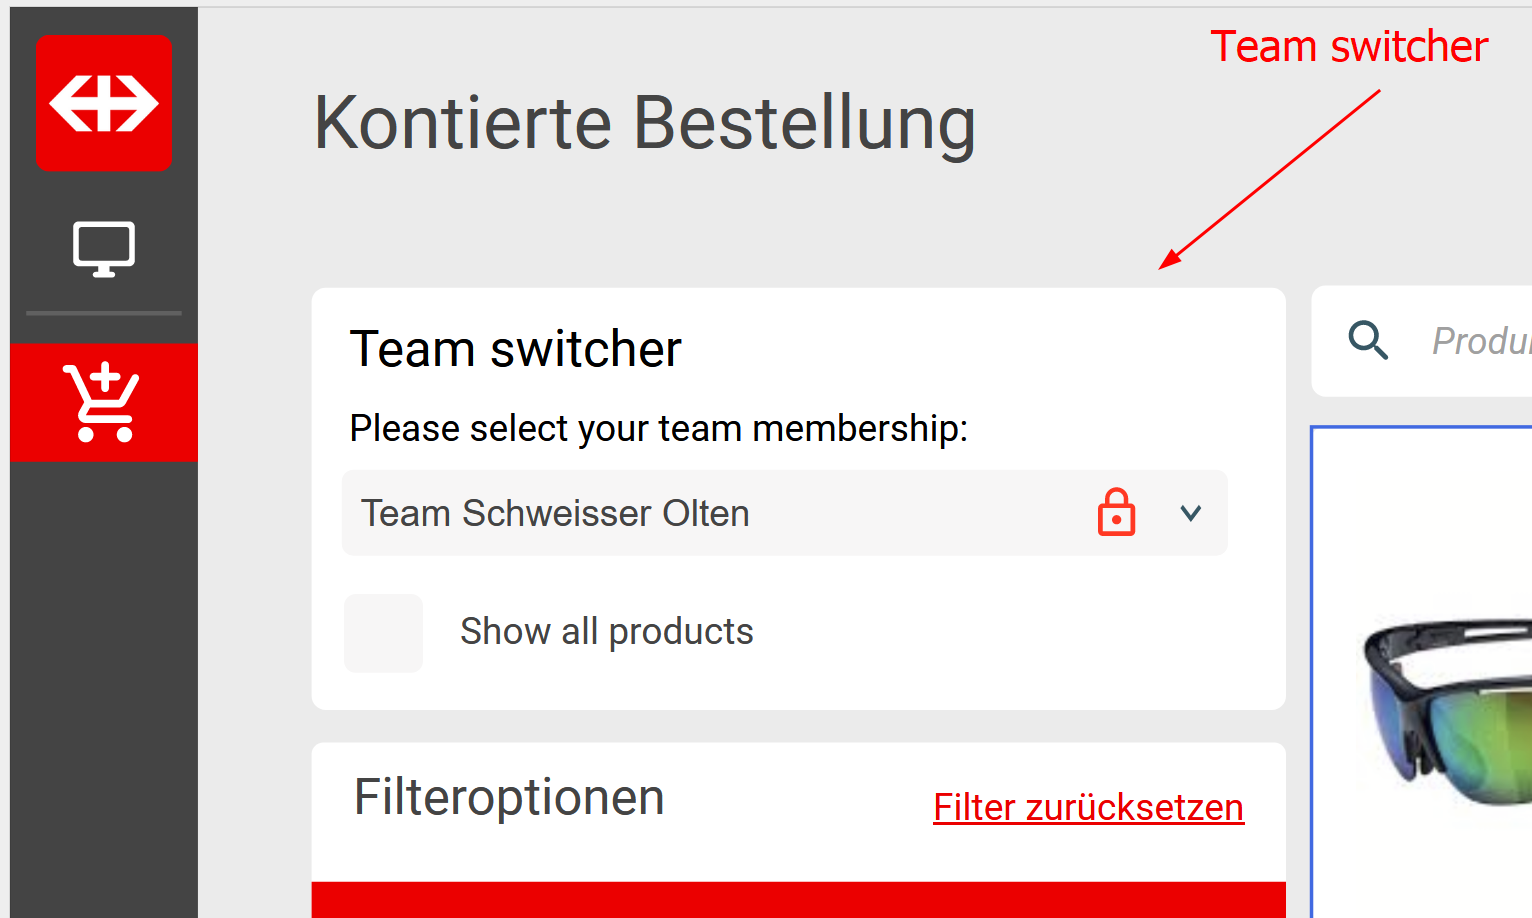Click the red lock icon in team dropdown

click(1116, 513)
